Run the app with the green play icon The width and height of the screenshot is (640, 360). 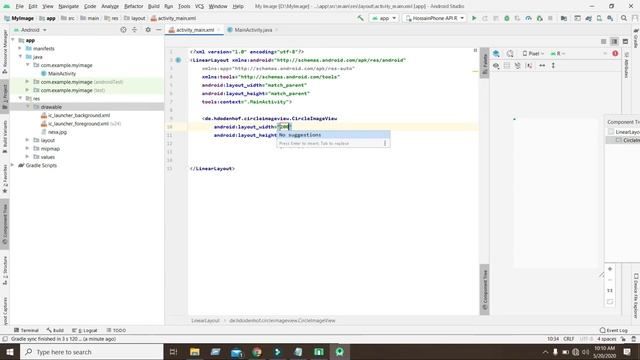click(474, 18)
